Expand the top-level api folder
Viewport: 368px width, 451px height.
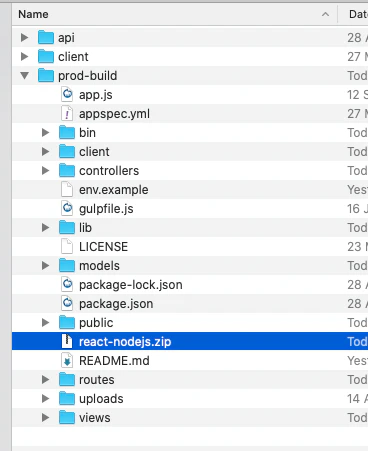coord(24,37)
